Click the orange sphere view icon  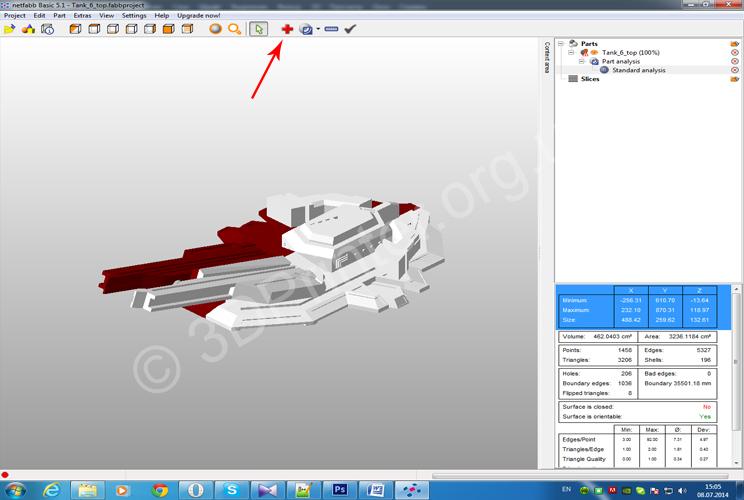[215, 30]
